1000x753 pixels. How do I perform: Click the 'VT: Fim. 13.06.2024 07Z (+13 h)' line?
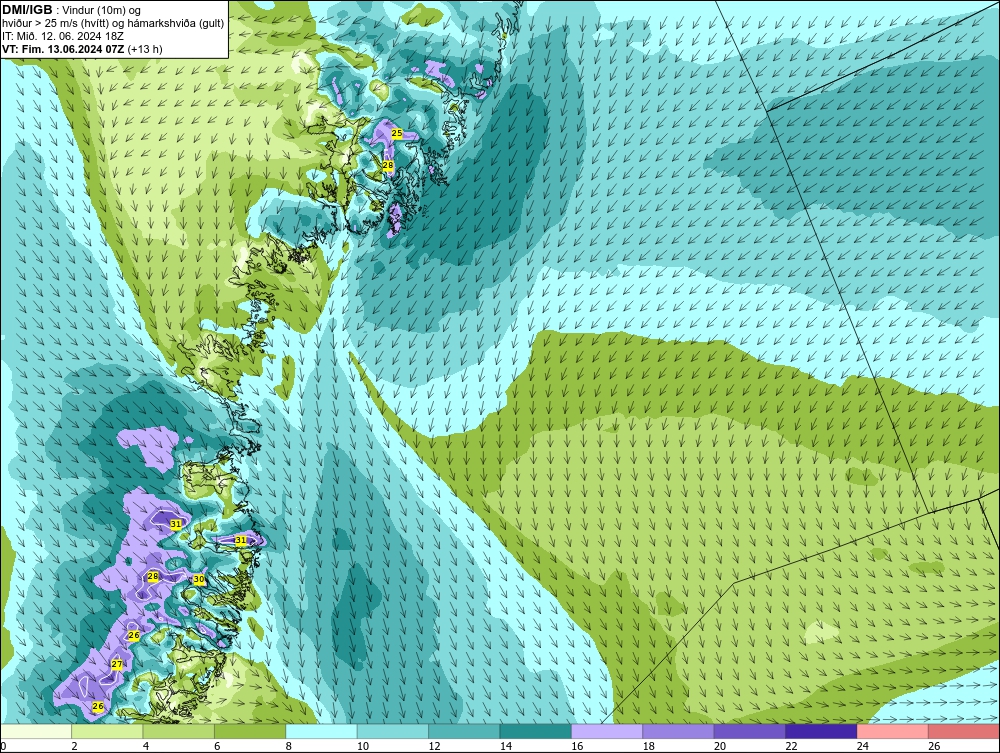[82, 49]
